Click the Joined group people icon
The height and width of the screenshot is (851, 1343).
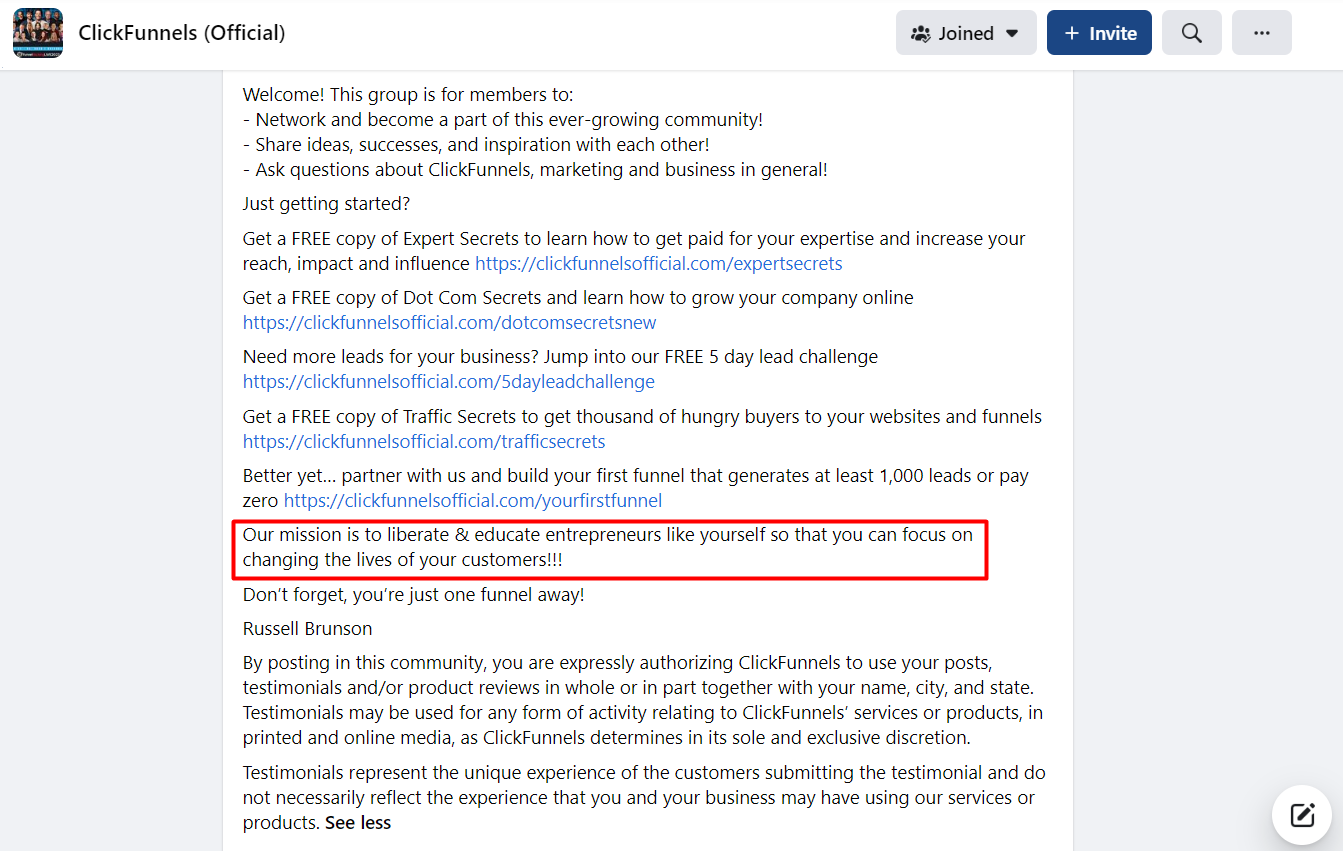(921, 33)
